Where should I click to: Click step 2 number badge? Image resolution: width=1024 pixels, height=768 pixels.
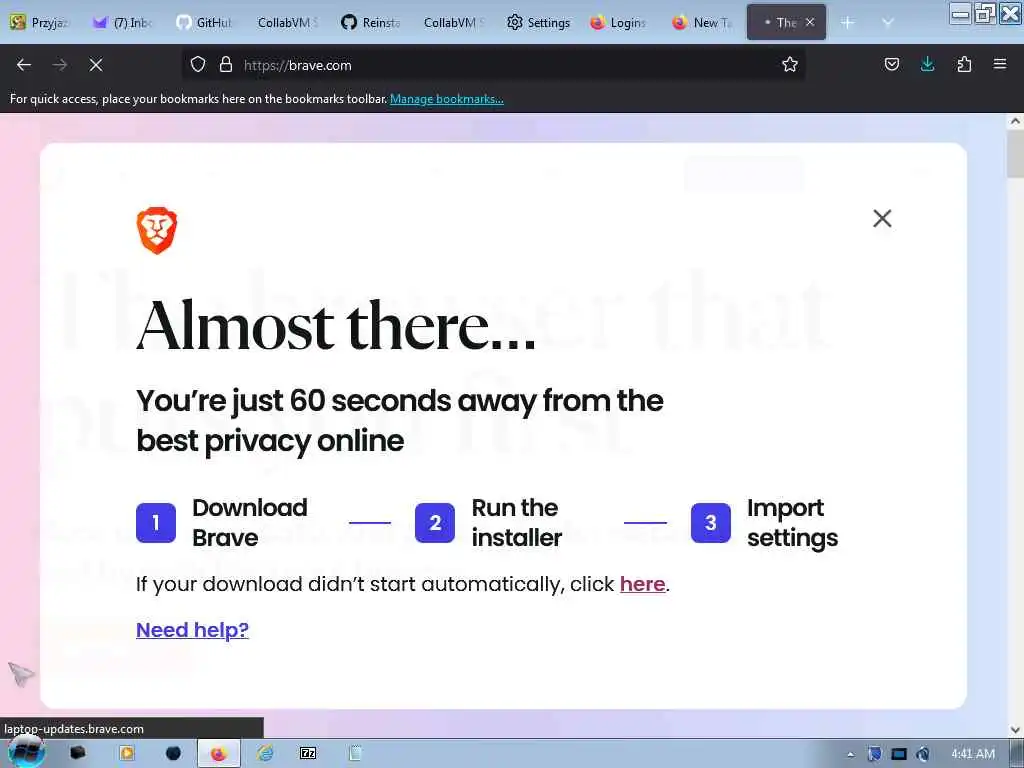[x=435, y=522]
